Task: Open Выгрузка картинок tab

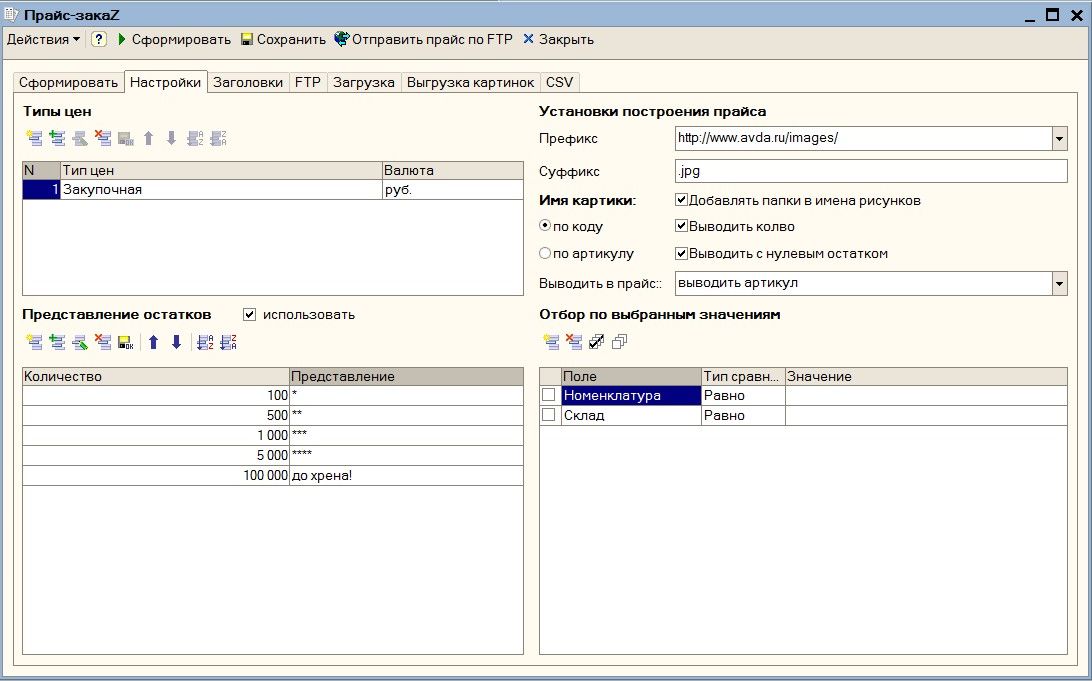Action: (x=470, y=82)
